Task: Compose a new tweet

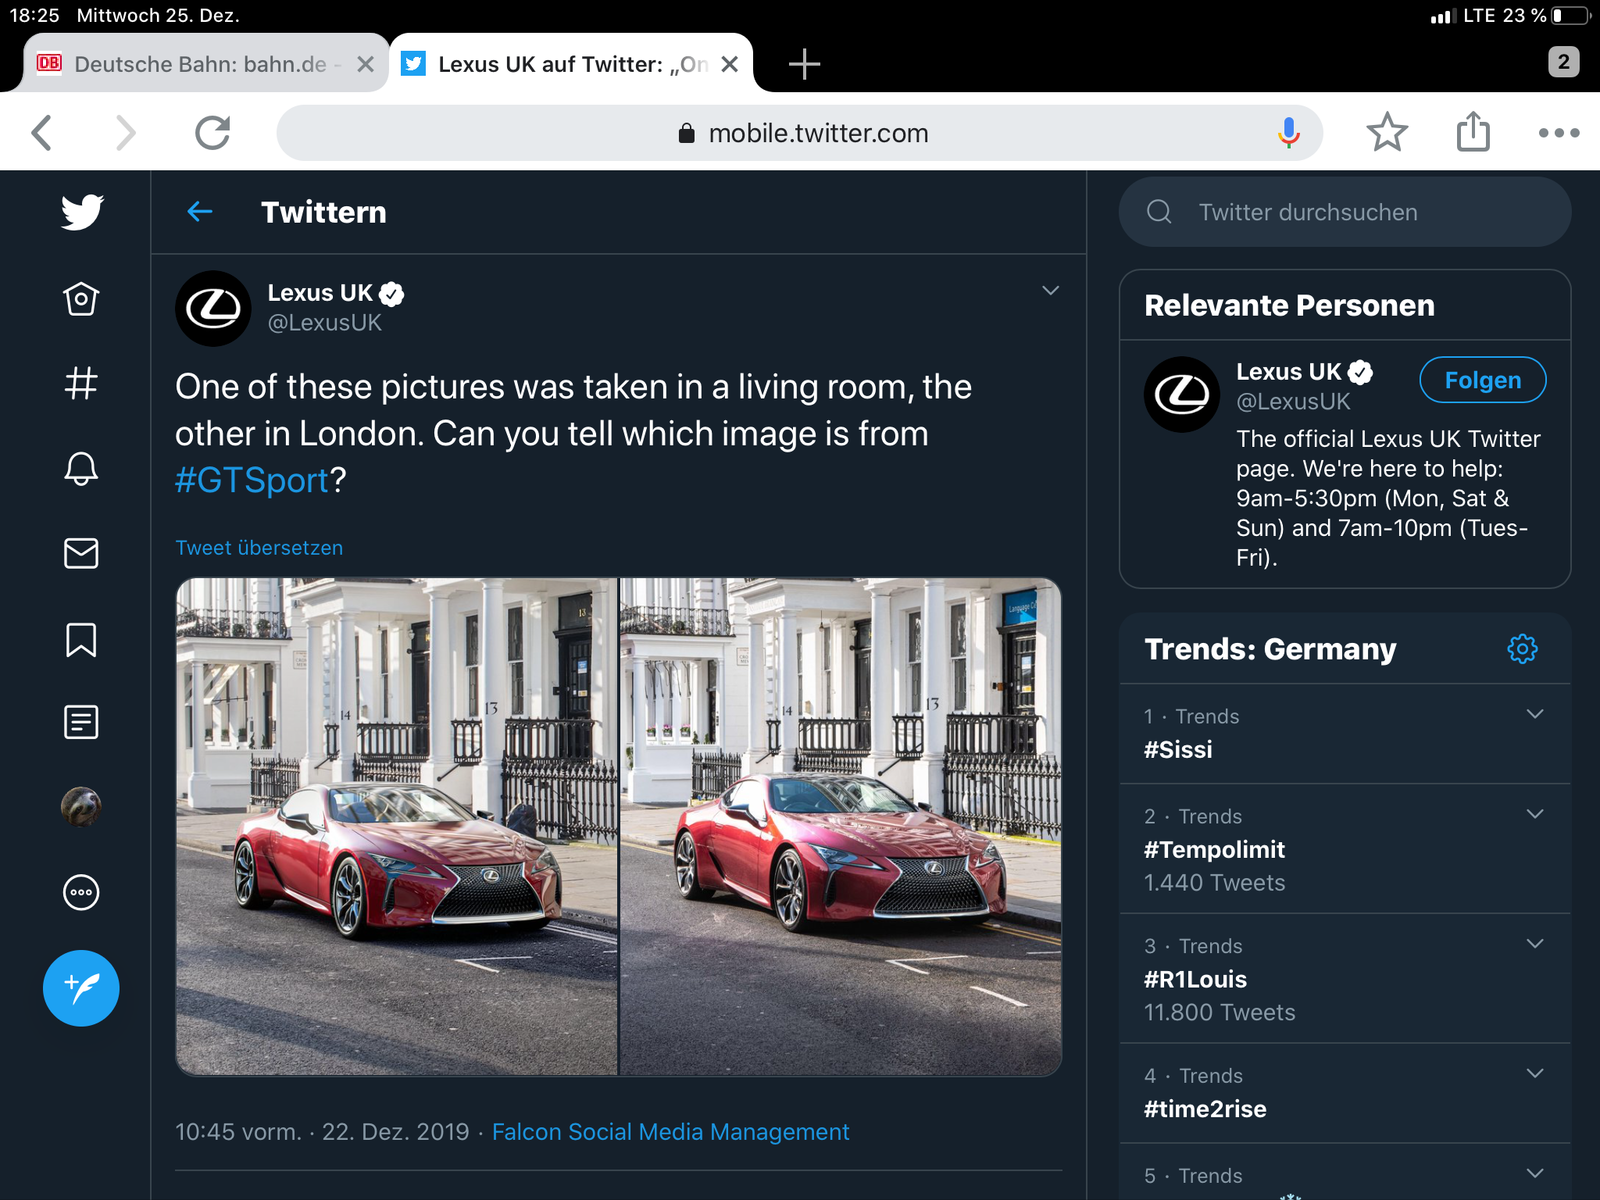Action: pyautogui.click(x=81, y=988)
